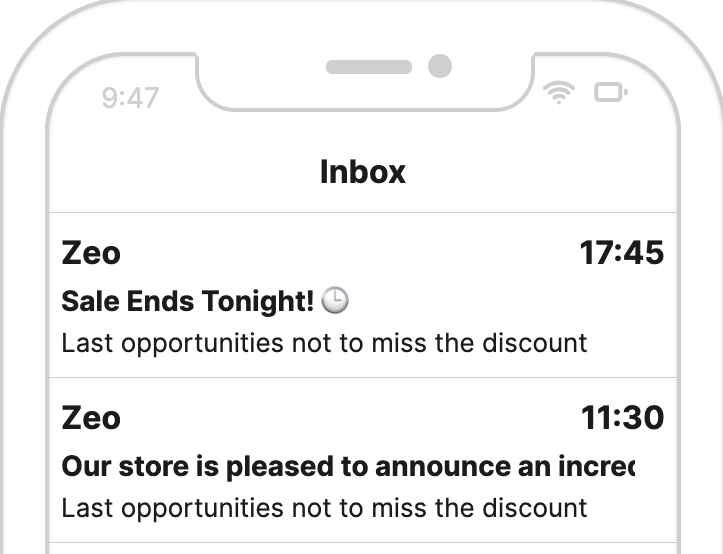Select first email's Last opportunities preview text
Viewport: 723px width, 554px height.
(x=324, y=343)
